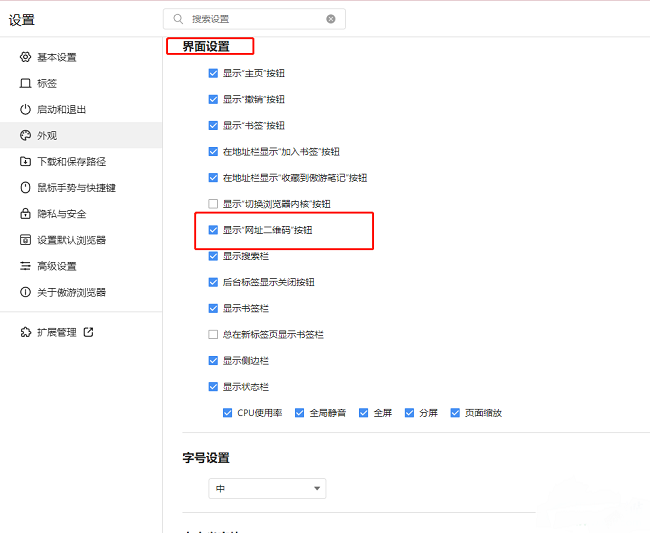Click the 字号设置 heading

pyautogui.click(x=206, y=458)
